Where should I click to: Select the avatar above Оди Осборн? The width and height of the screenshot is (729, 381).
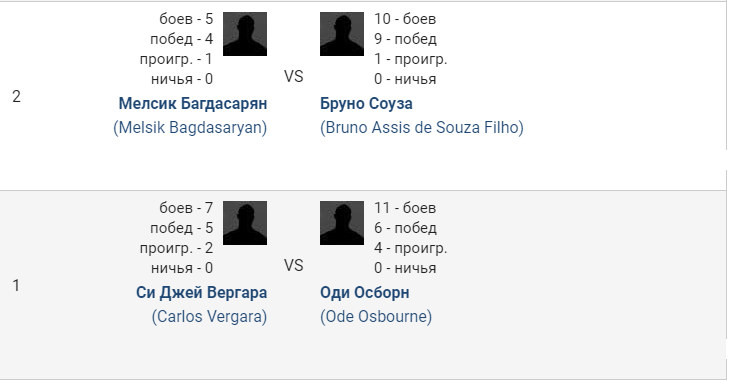[342, 223]
